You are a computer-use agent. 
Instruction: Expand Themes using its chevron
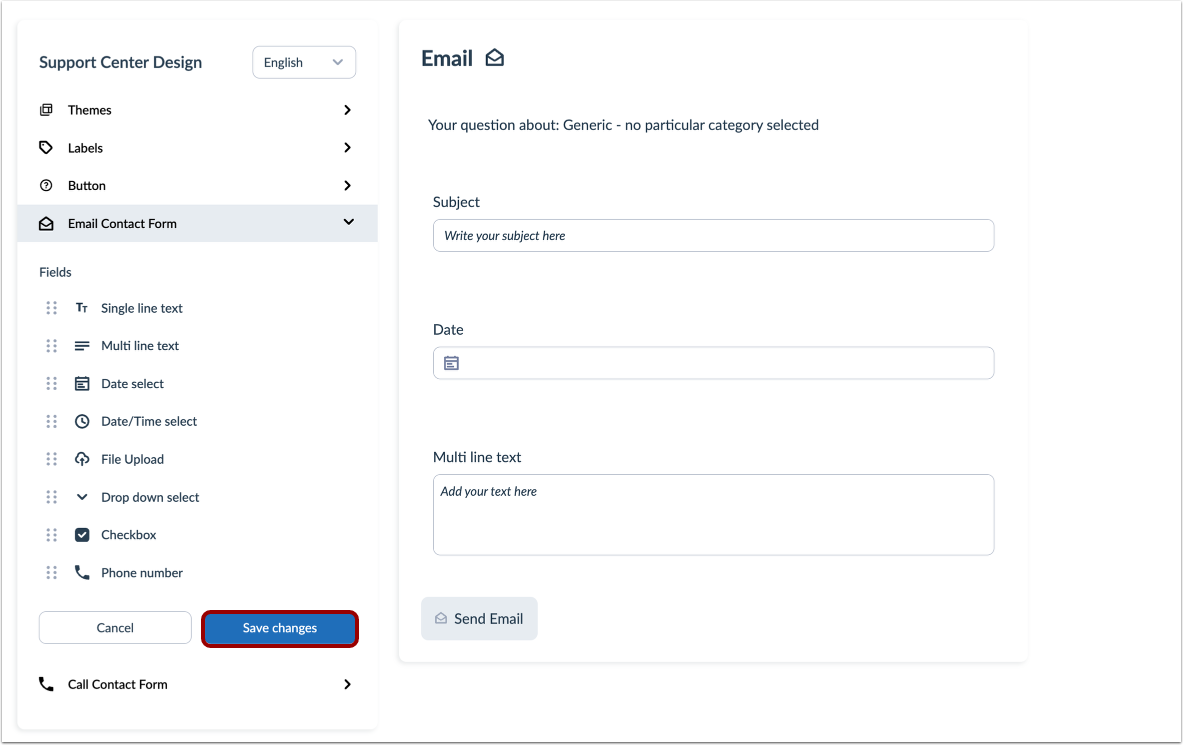[x=347, y=109]
